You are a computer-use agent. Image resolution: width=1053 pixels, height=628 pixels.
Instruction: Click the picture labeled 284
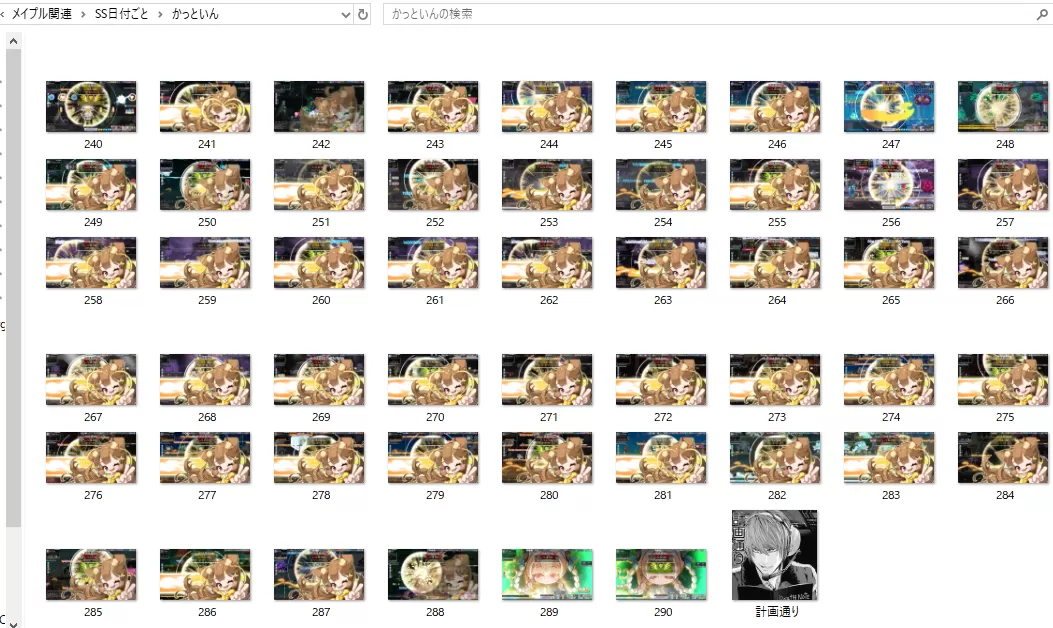pos(1003,457)
